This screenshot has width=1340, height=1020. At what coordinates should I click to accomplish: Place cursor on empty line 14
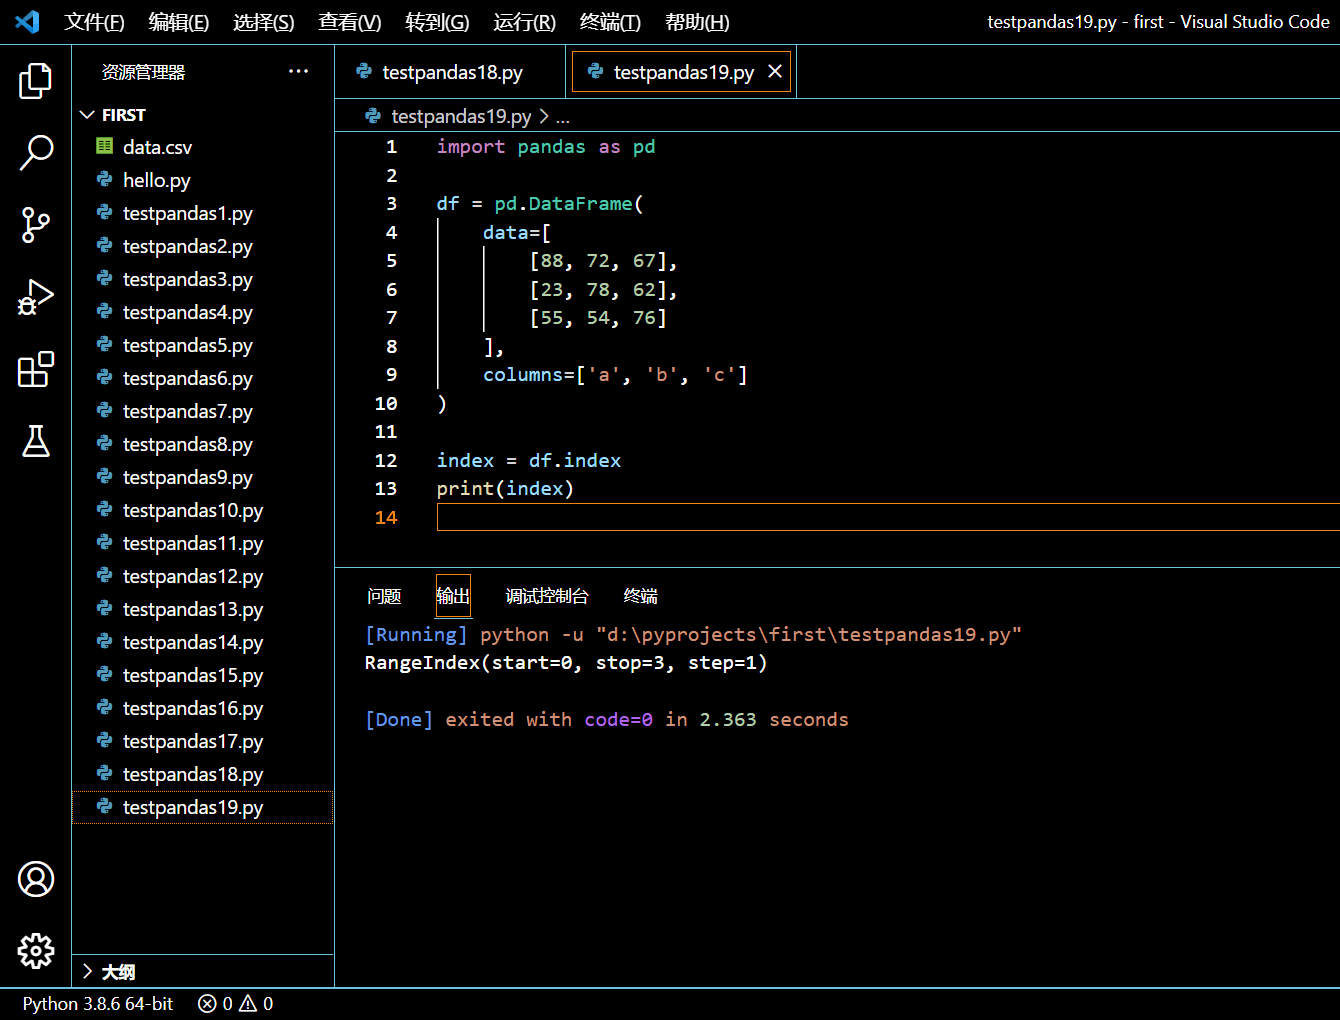[x=888, y=517]
